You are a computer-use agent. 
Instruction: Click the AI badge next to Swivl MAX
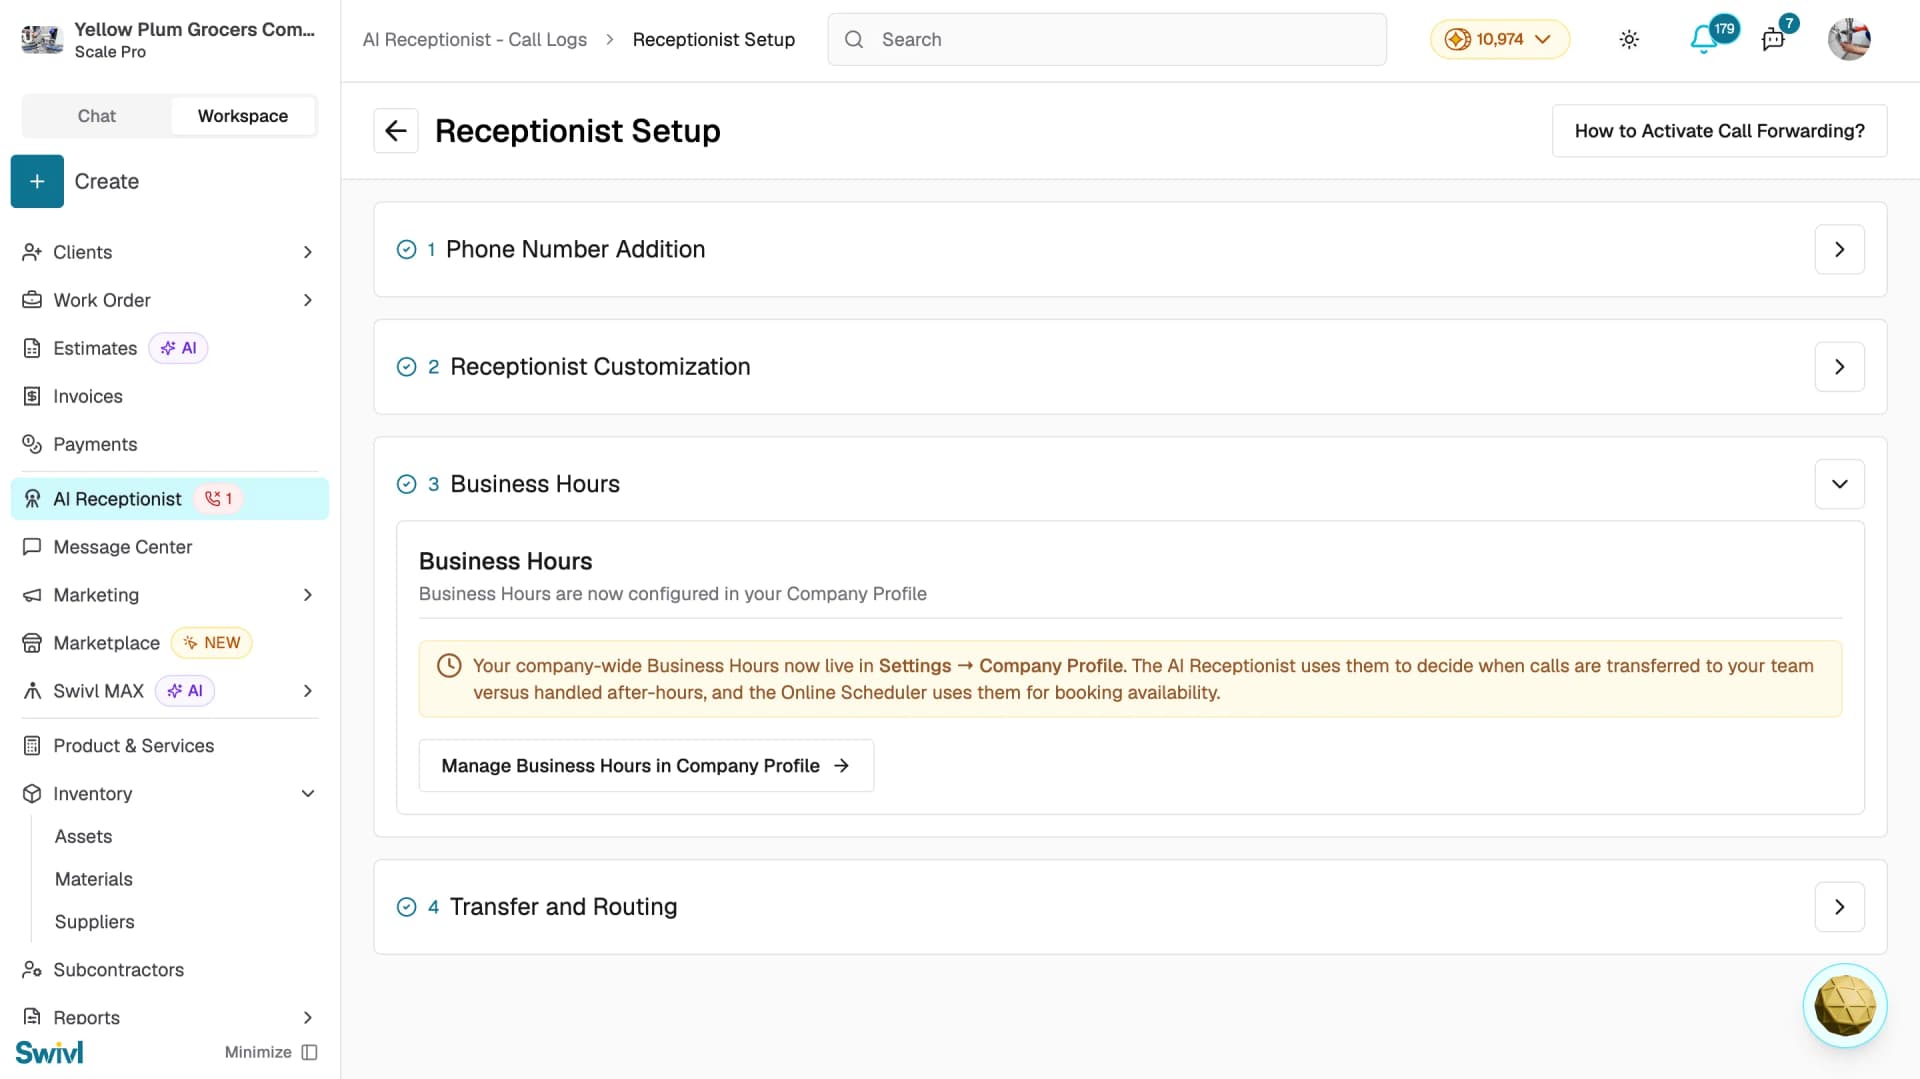tap(185, 691)
